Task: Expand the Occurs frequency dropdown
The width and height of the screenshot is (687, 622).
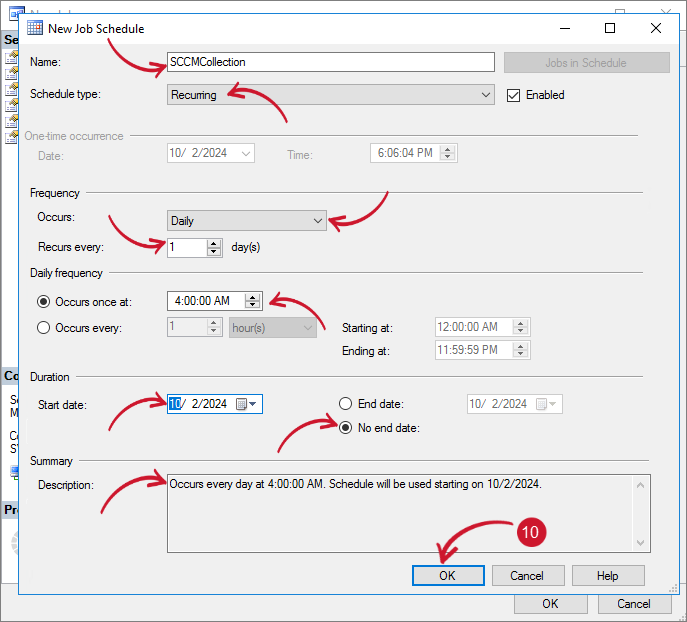Action: point(317,221)
